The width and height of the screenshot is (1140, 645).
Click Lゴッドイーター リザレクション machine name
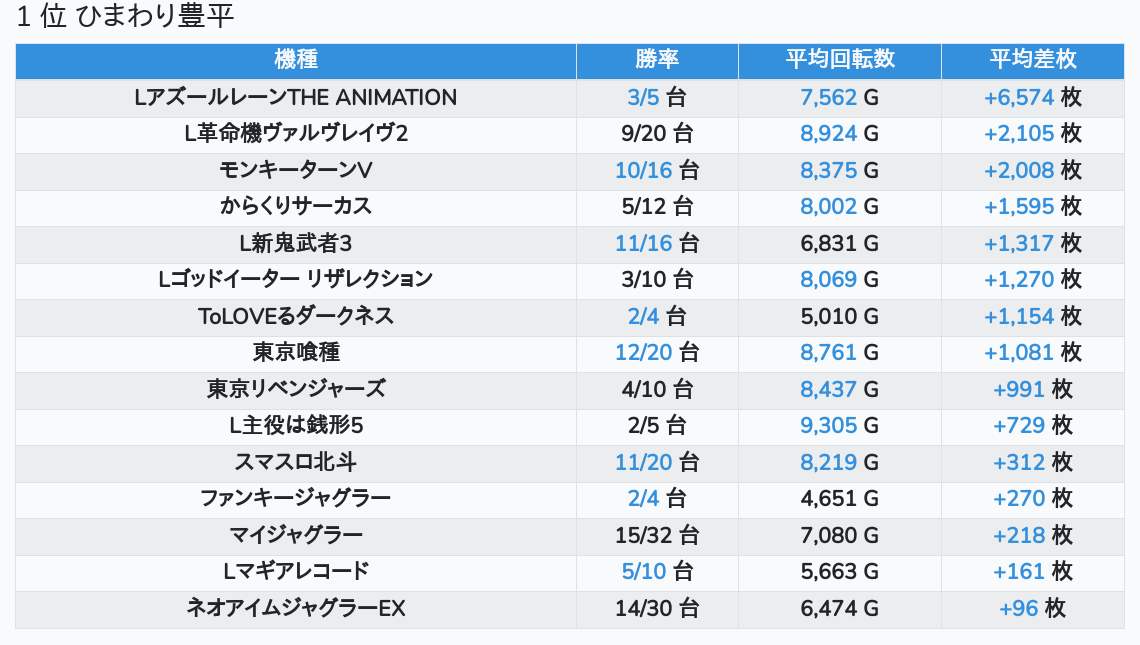tap(296, 279)
